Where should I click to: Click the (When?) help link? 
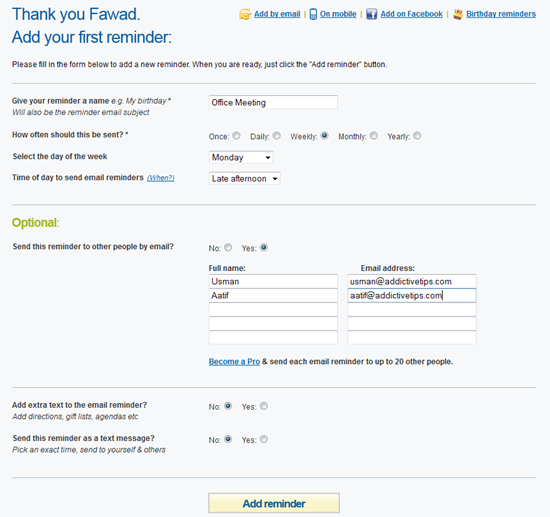[161, 178]
